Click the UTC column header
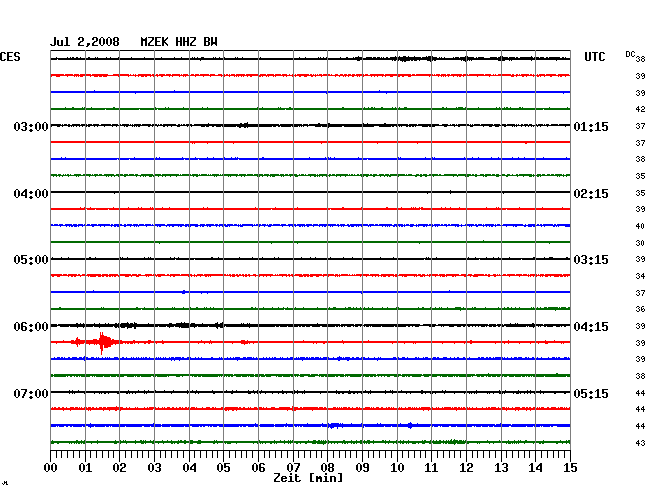The image size is (650, 494). coord(594,59)
